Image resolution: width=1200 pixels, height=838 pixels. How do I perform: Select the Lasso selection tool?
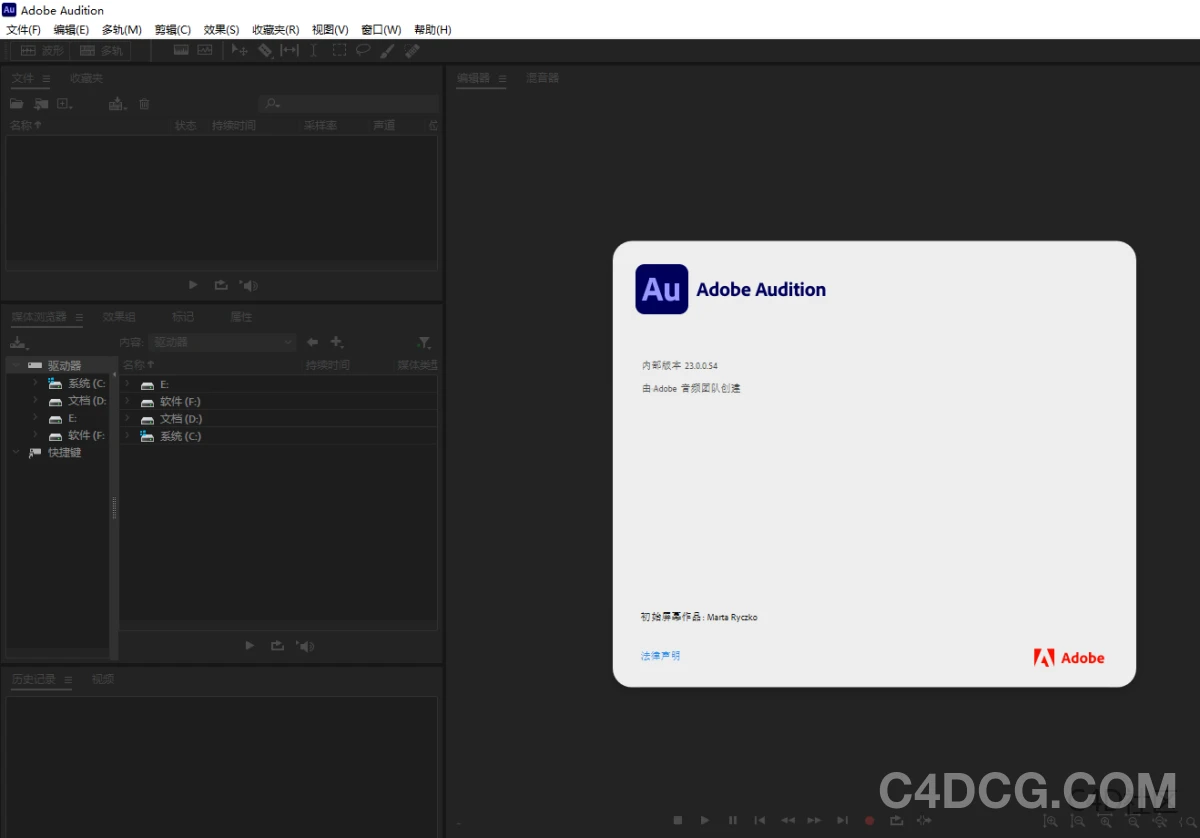click(362, 50)
